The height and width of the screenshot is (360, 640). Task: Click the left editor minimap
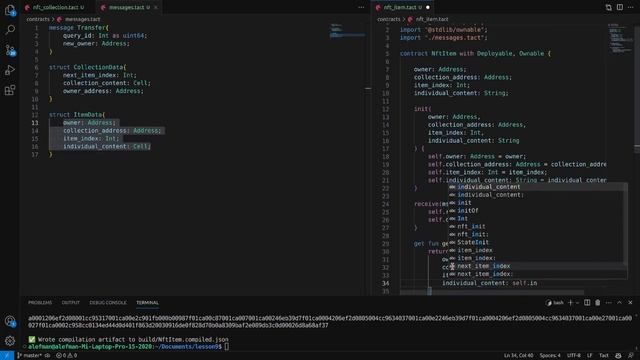click(x=347, y=31)
